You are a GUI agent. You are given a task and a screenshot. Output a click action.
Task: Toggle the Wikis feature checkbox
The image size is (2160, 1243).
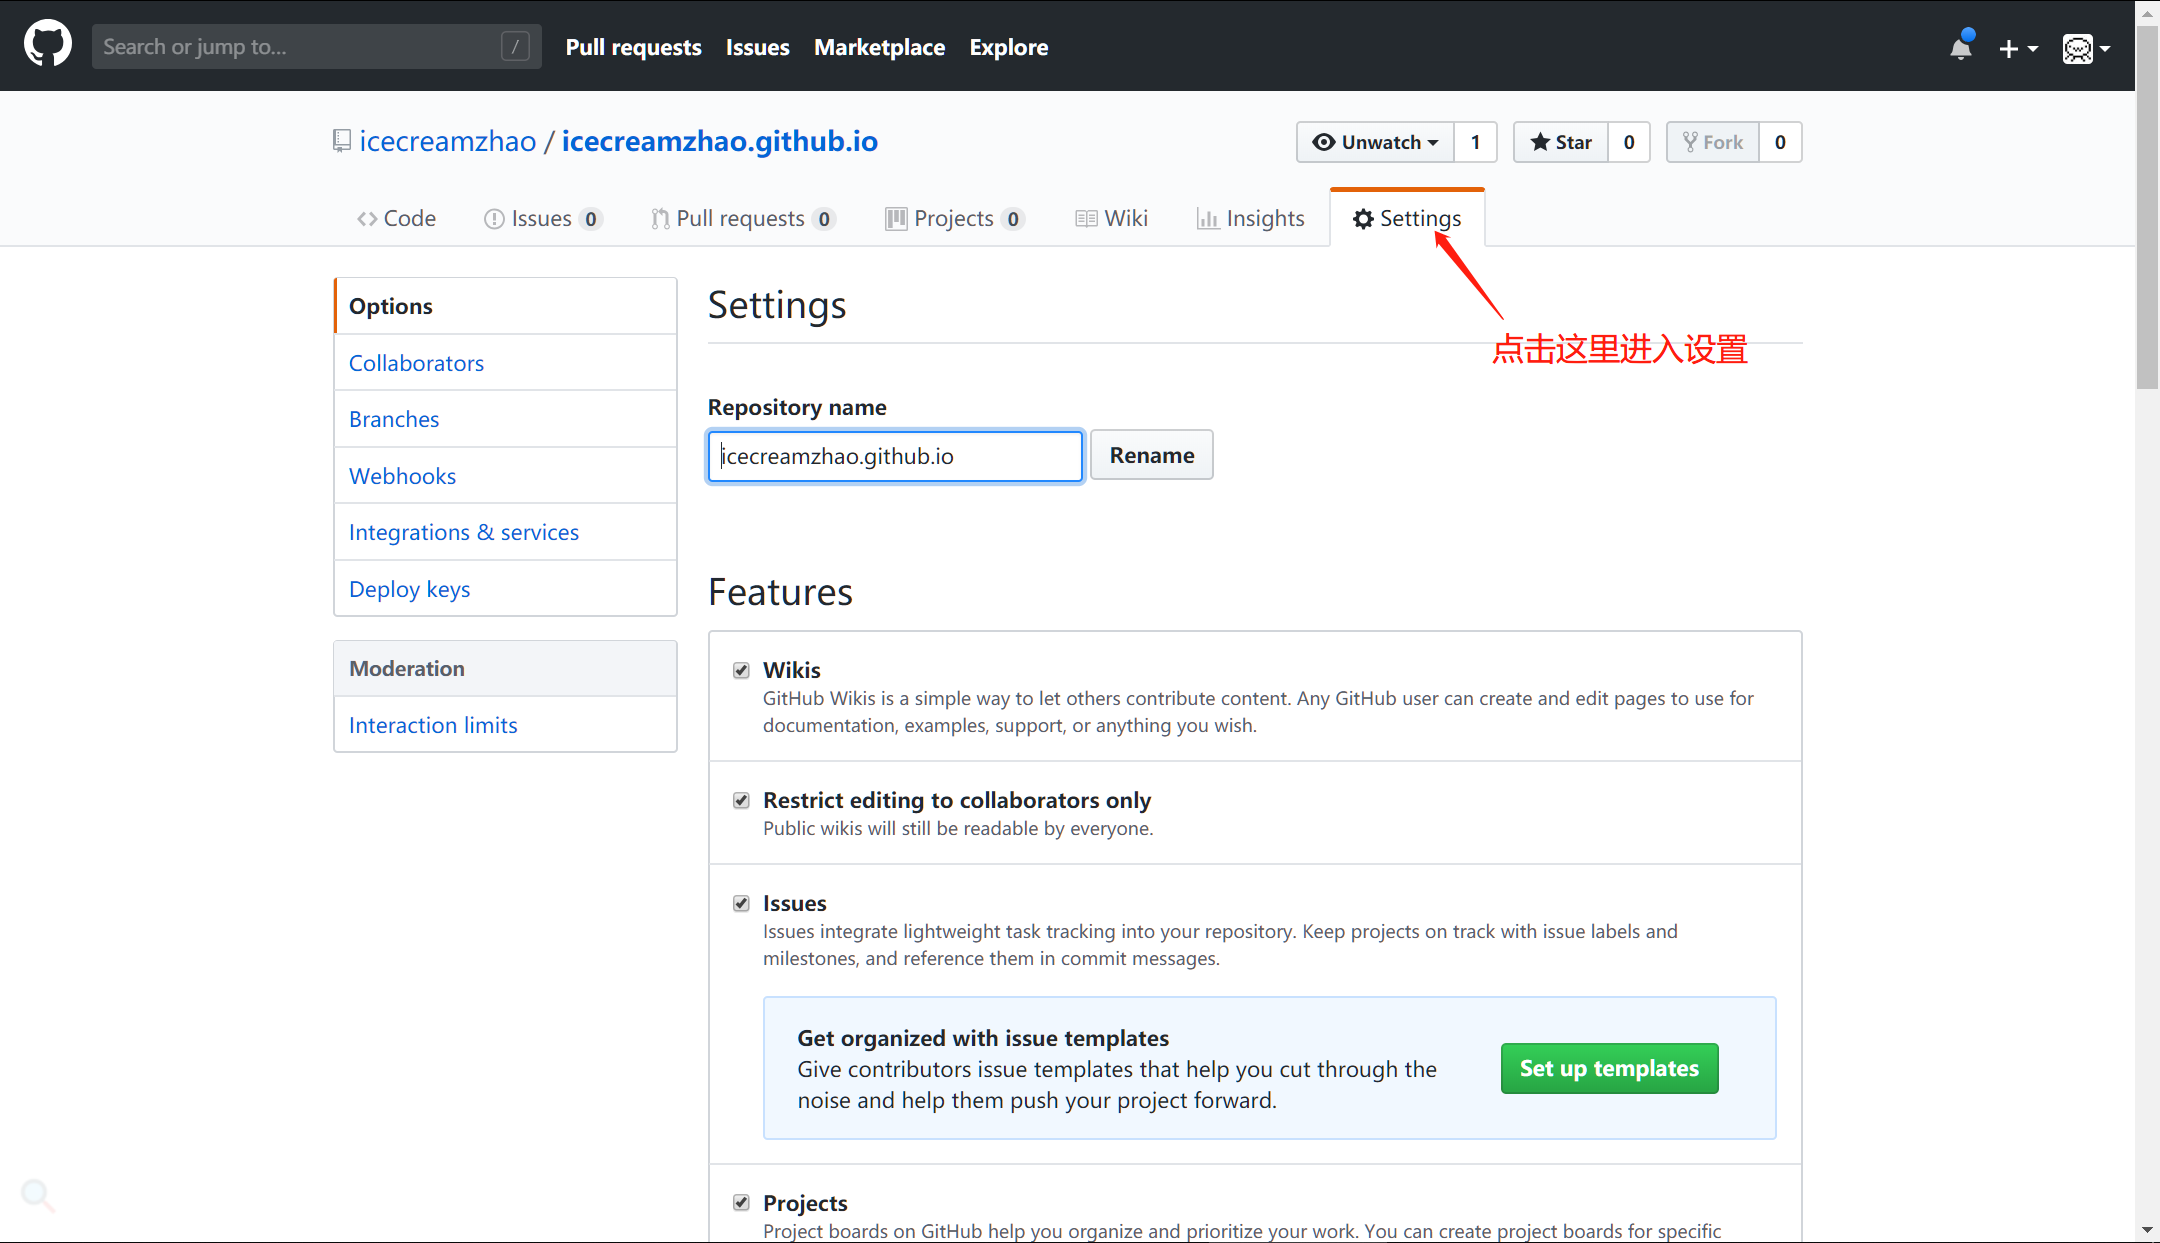pyautogui.click(x=742, y=670)
